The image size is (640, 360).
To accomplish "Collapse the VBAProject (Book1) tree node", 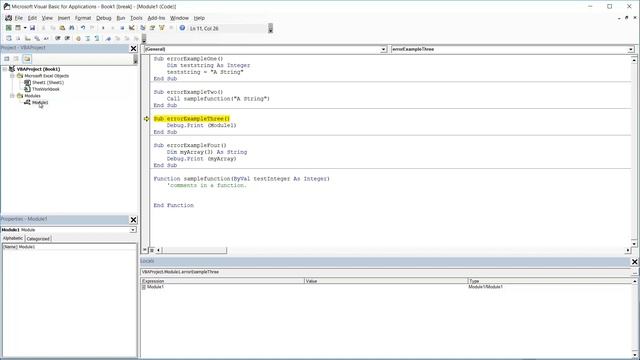I will [x=5, y=69].
